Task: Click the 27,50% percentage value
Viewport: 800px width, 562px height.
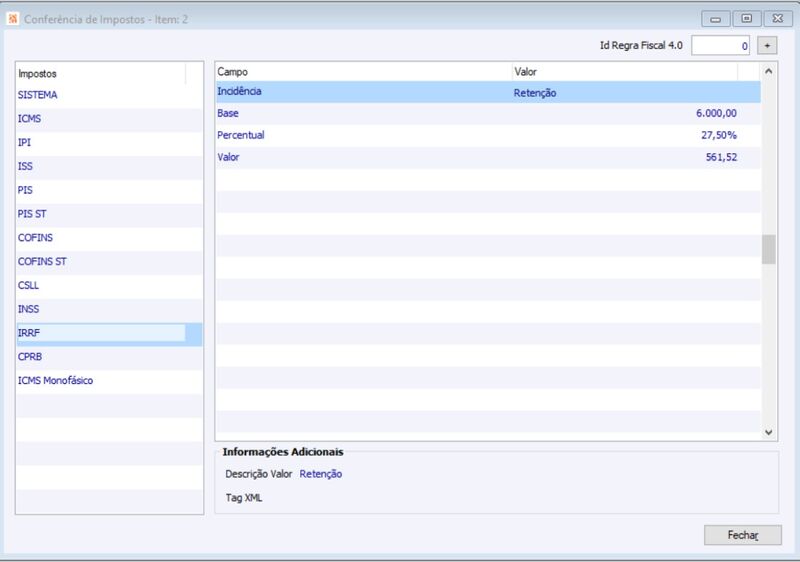Action: click(x=719, y=135)
